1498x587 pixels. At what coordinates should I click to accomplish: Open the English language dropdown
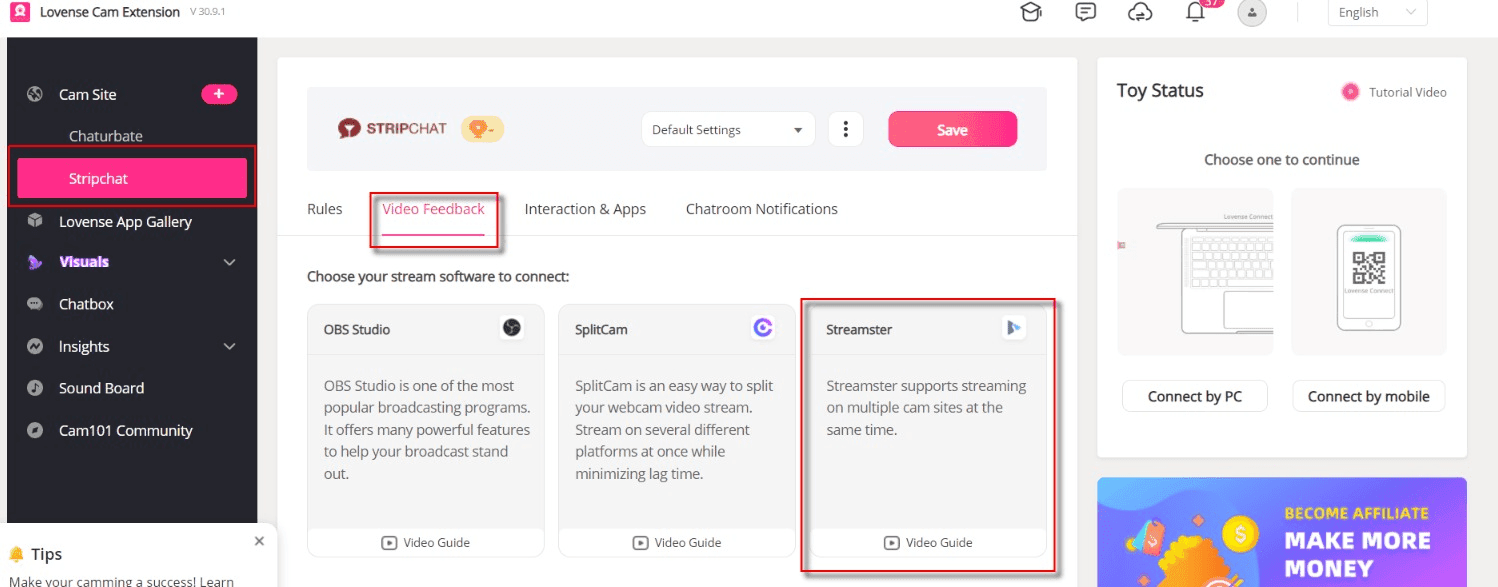pos(1377,12)
